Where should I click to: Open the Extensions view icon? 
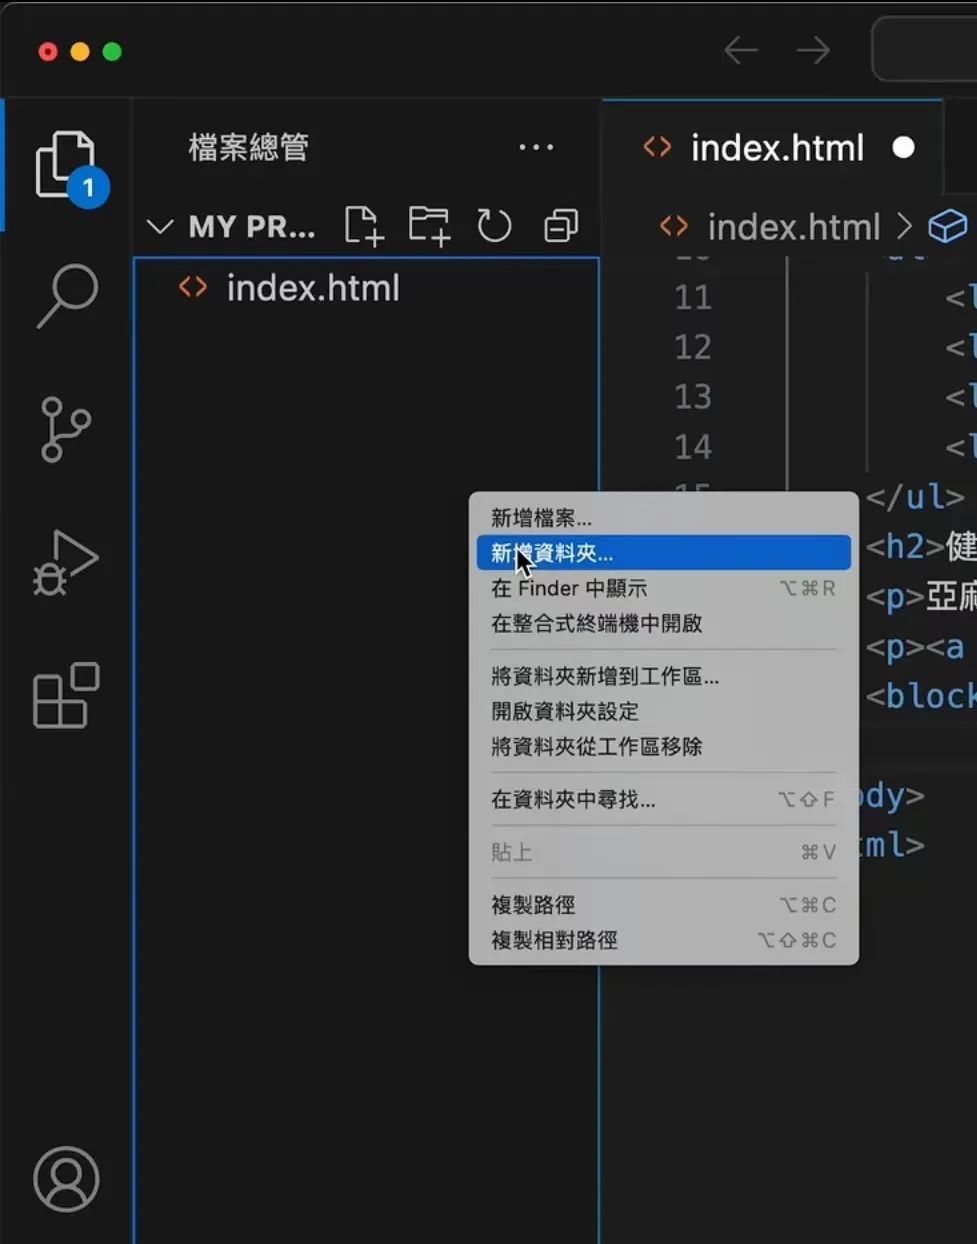[66, 696]
